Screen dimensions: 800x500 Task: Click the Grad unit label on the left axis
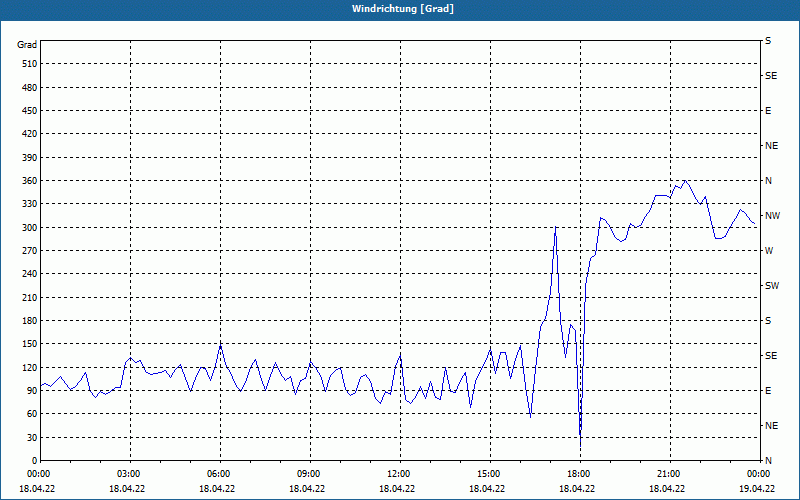click(x=27, y=45)
